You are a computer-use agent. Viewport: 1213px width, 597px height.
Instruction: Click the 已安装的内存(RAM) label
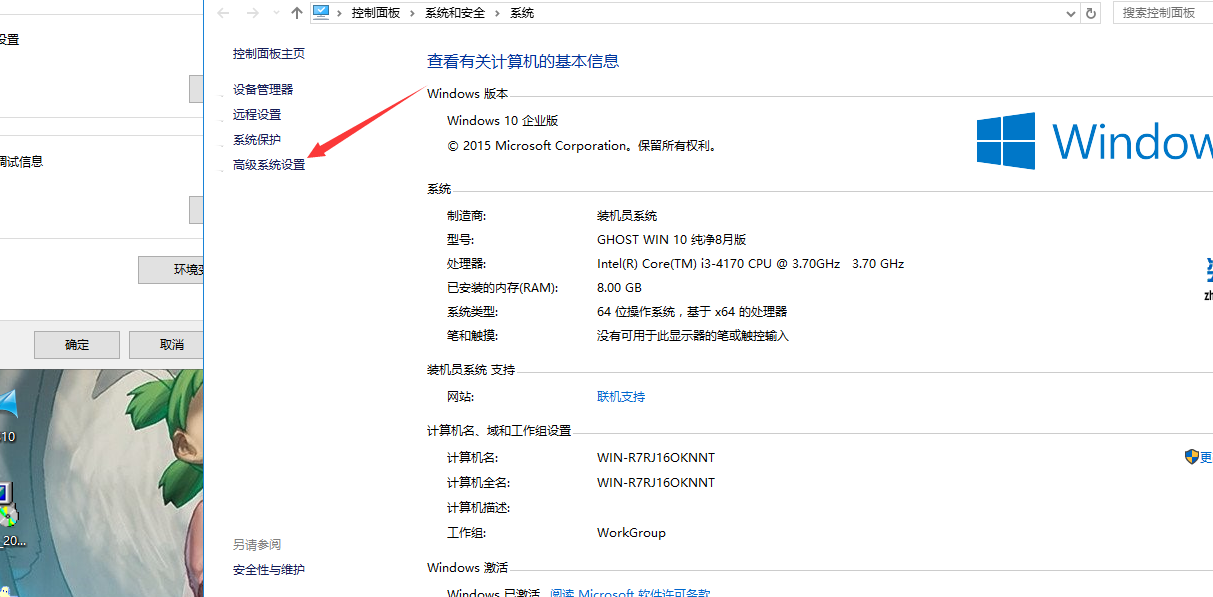tap(502, 288)
